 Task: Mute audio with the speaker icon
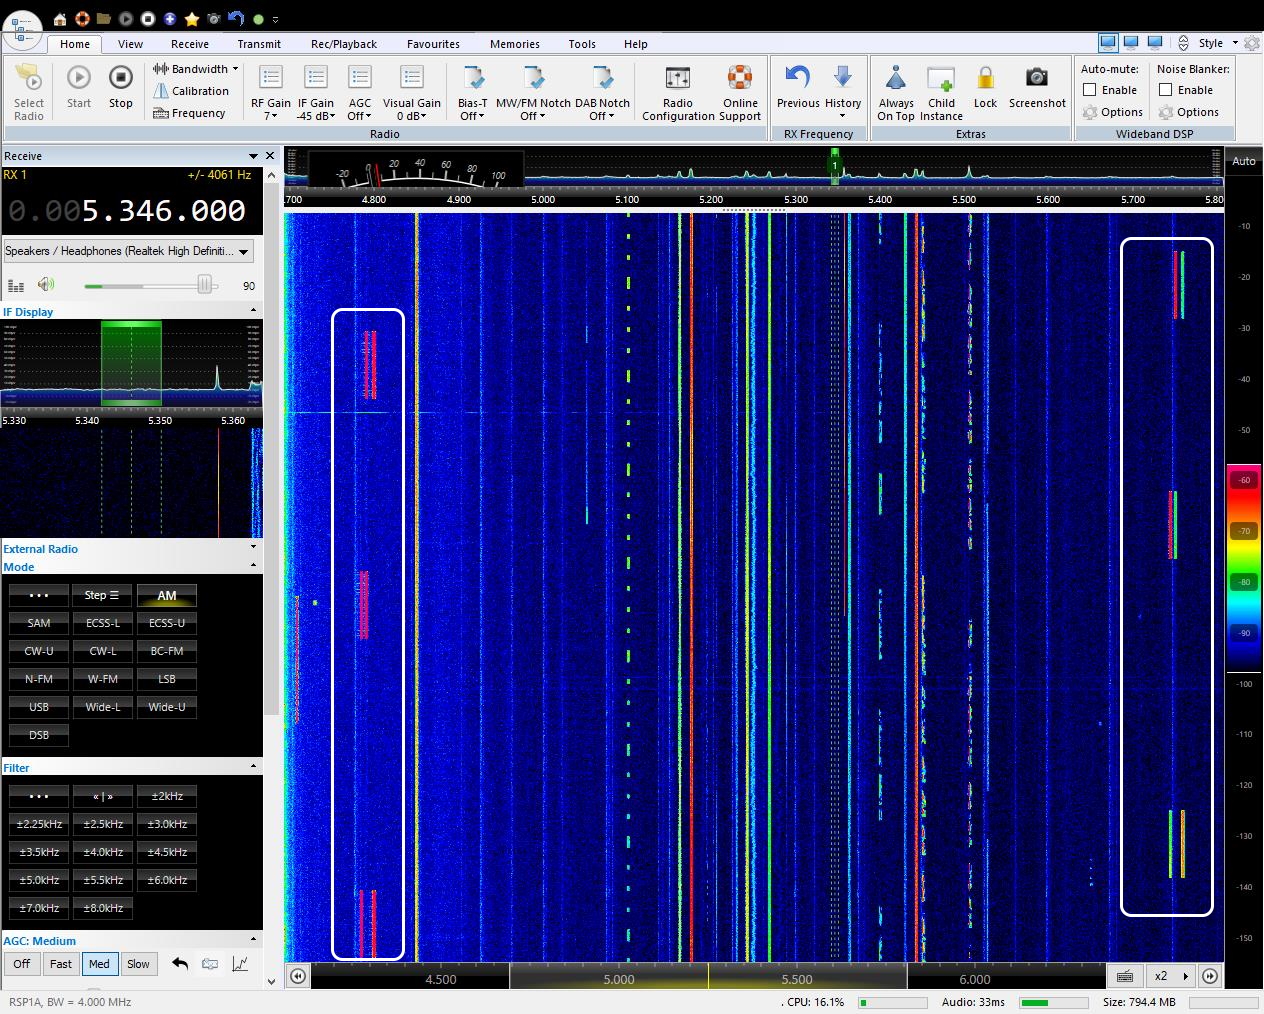[x=45, y=285]
